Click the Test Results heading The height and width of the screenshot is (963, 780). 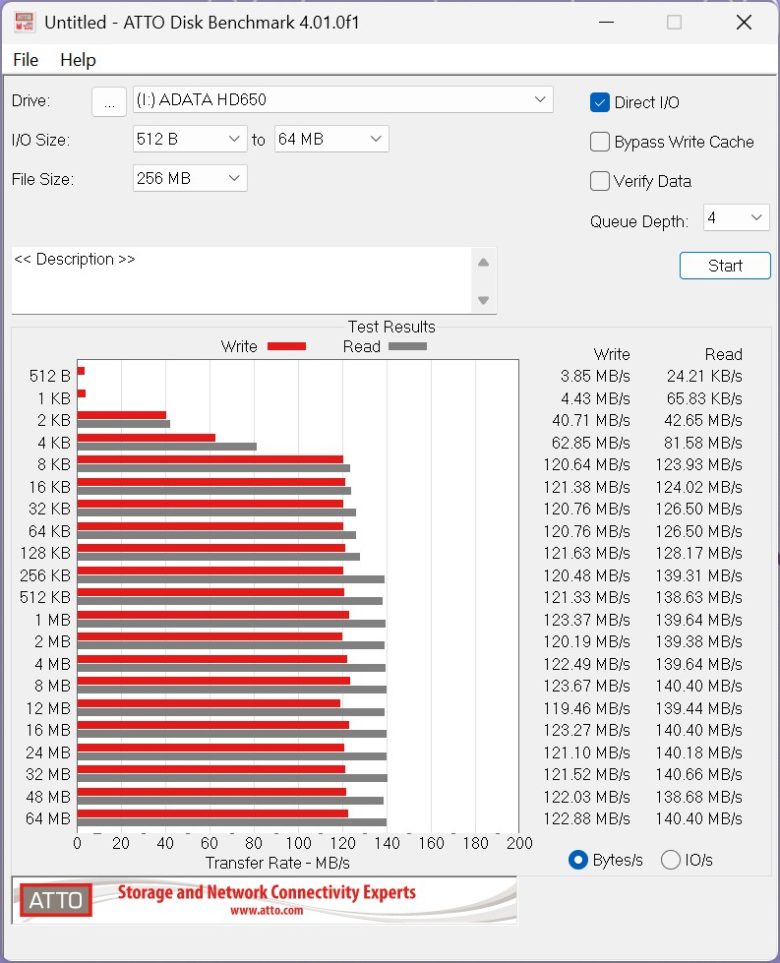point(392,327)
